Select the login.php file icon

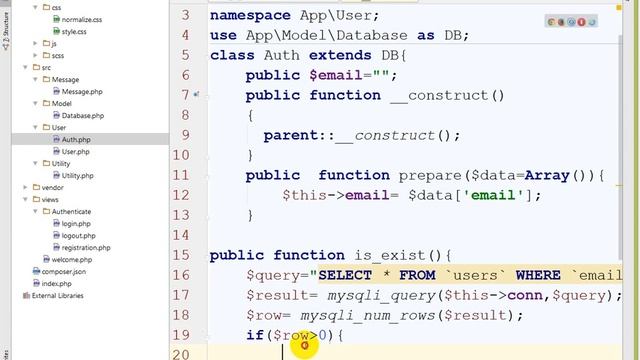click(x=56, y=223)
